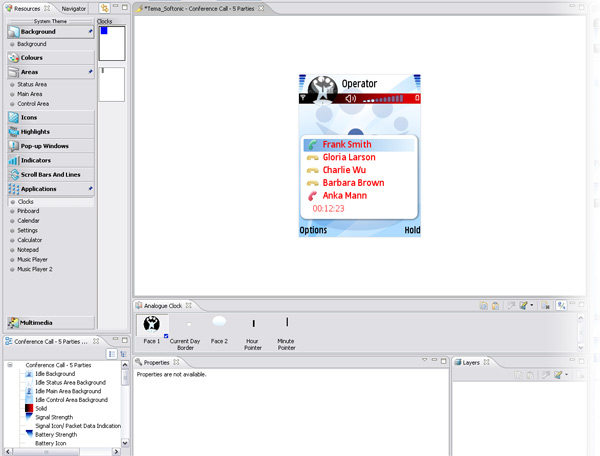Select the Face 1 clock element
600x456 pixels.
pyautogui.click(x=152, y=324)
